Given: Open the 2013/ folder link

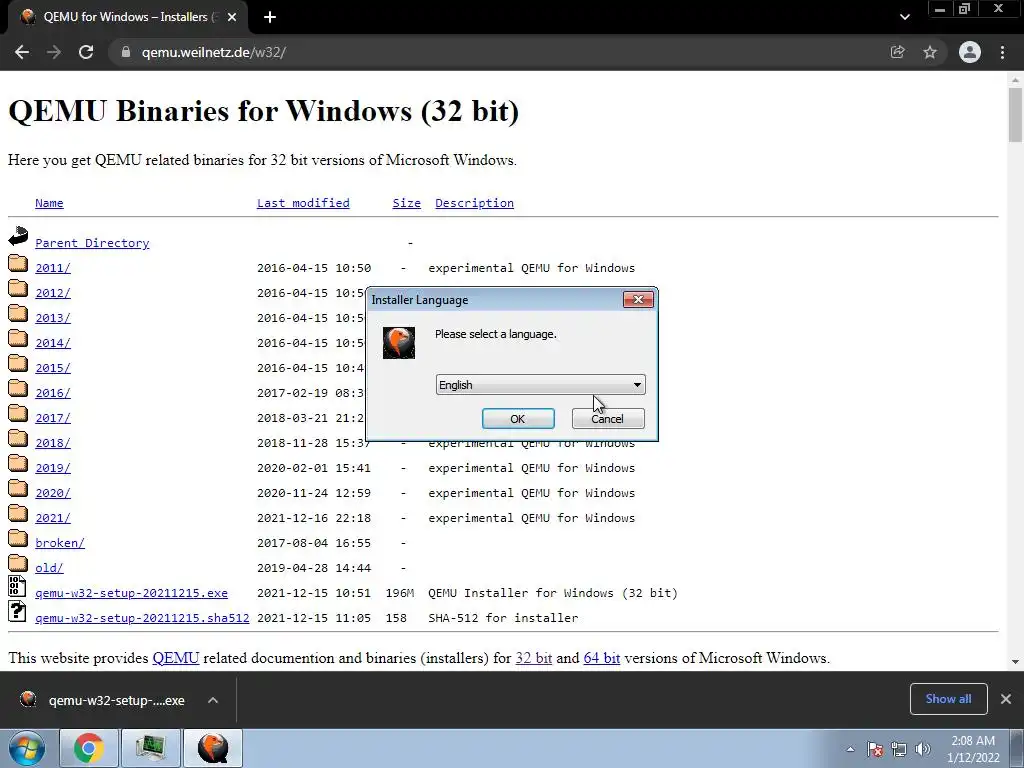Looking at the screenshot, I should point(53,318).
